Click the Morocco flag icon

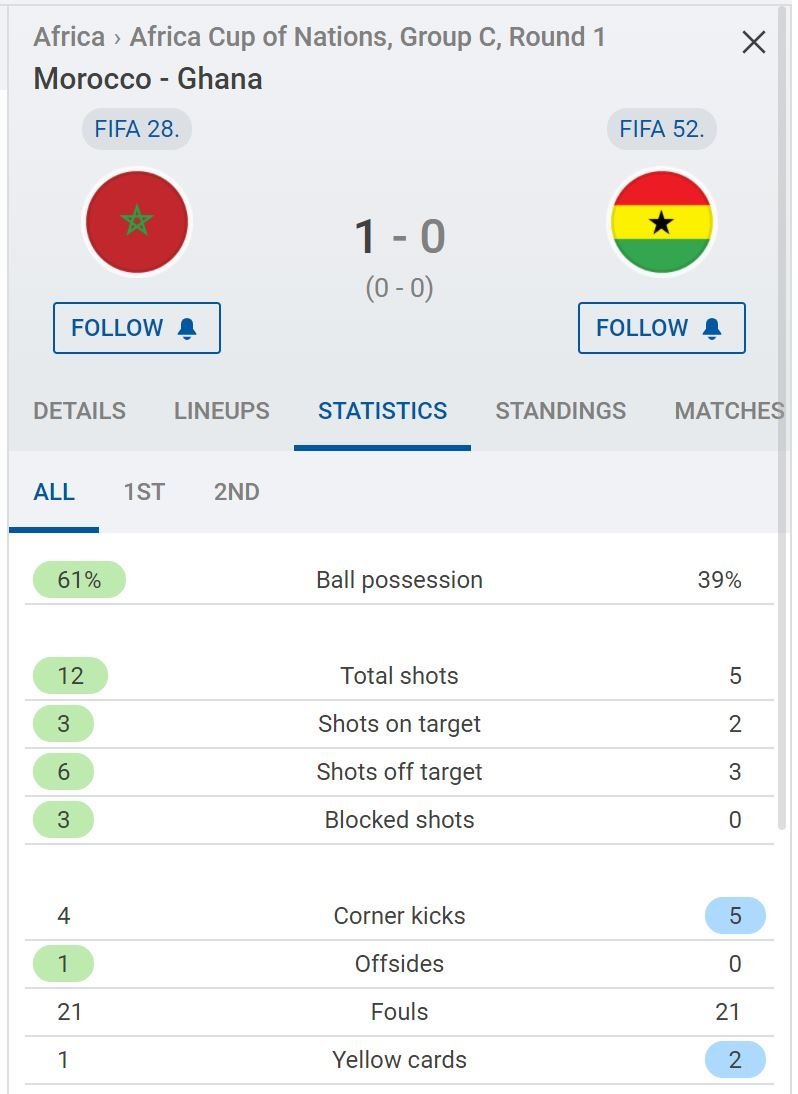pos(137,222)
